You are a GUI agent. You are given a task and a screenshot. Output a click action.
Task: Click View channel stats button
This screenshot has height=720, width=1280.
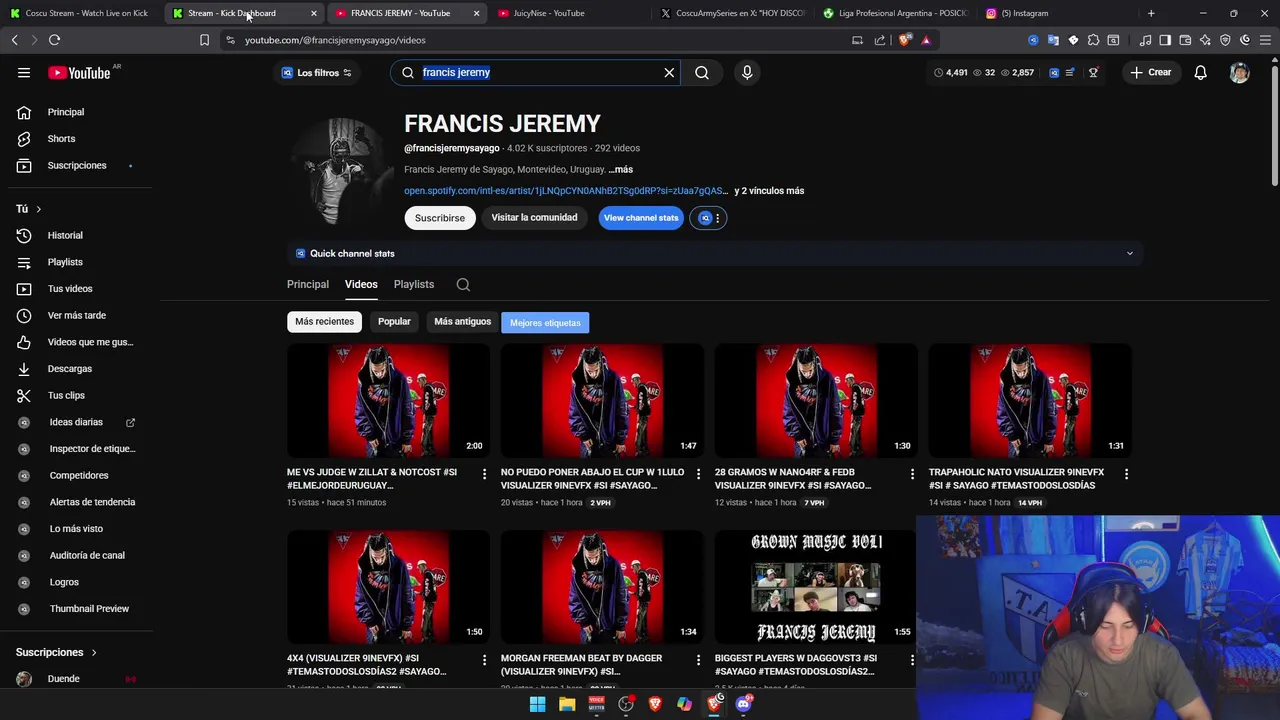click(x=641, y=218)
